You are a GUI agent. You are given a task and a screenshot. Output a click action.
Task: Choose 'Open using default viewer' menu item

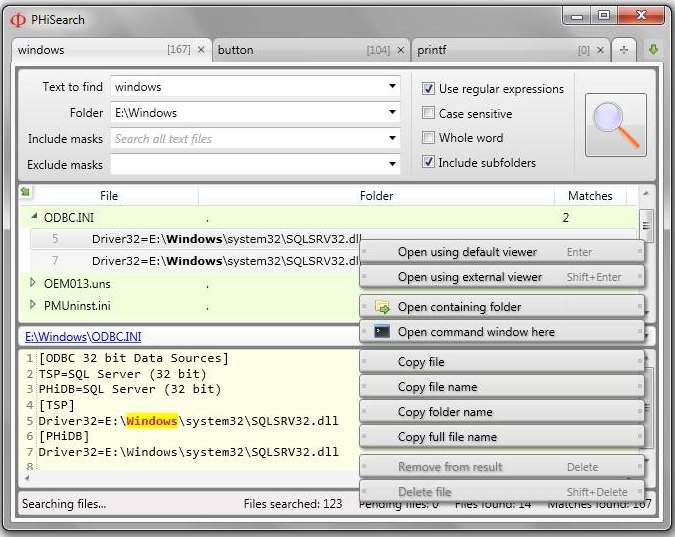(x=467, y=252)
